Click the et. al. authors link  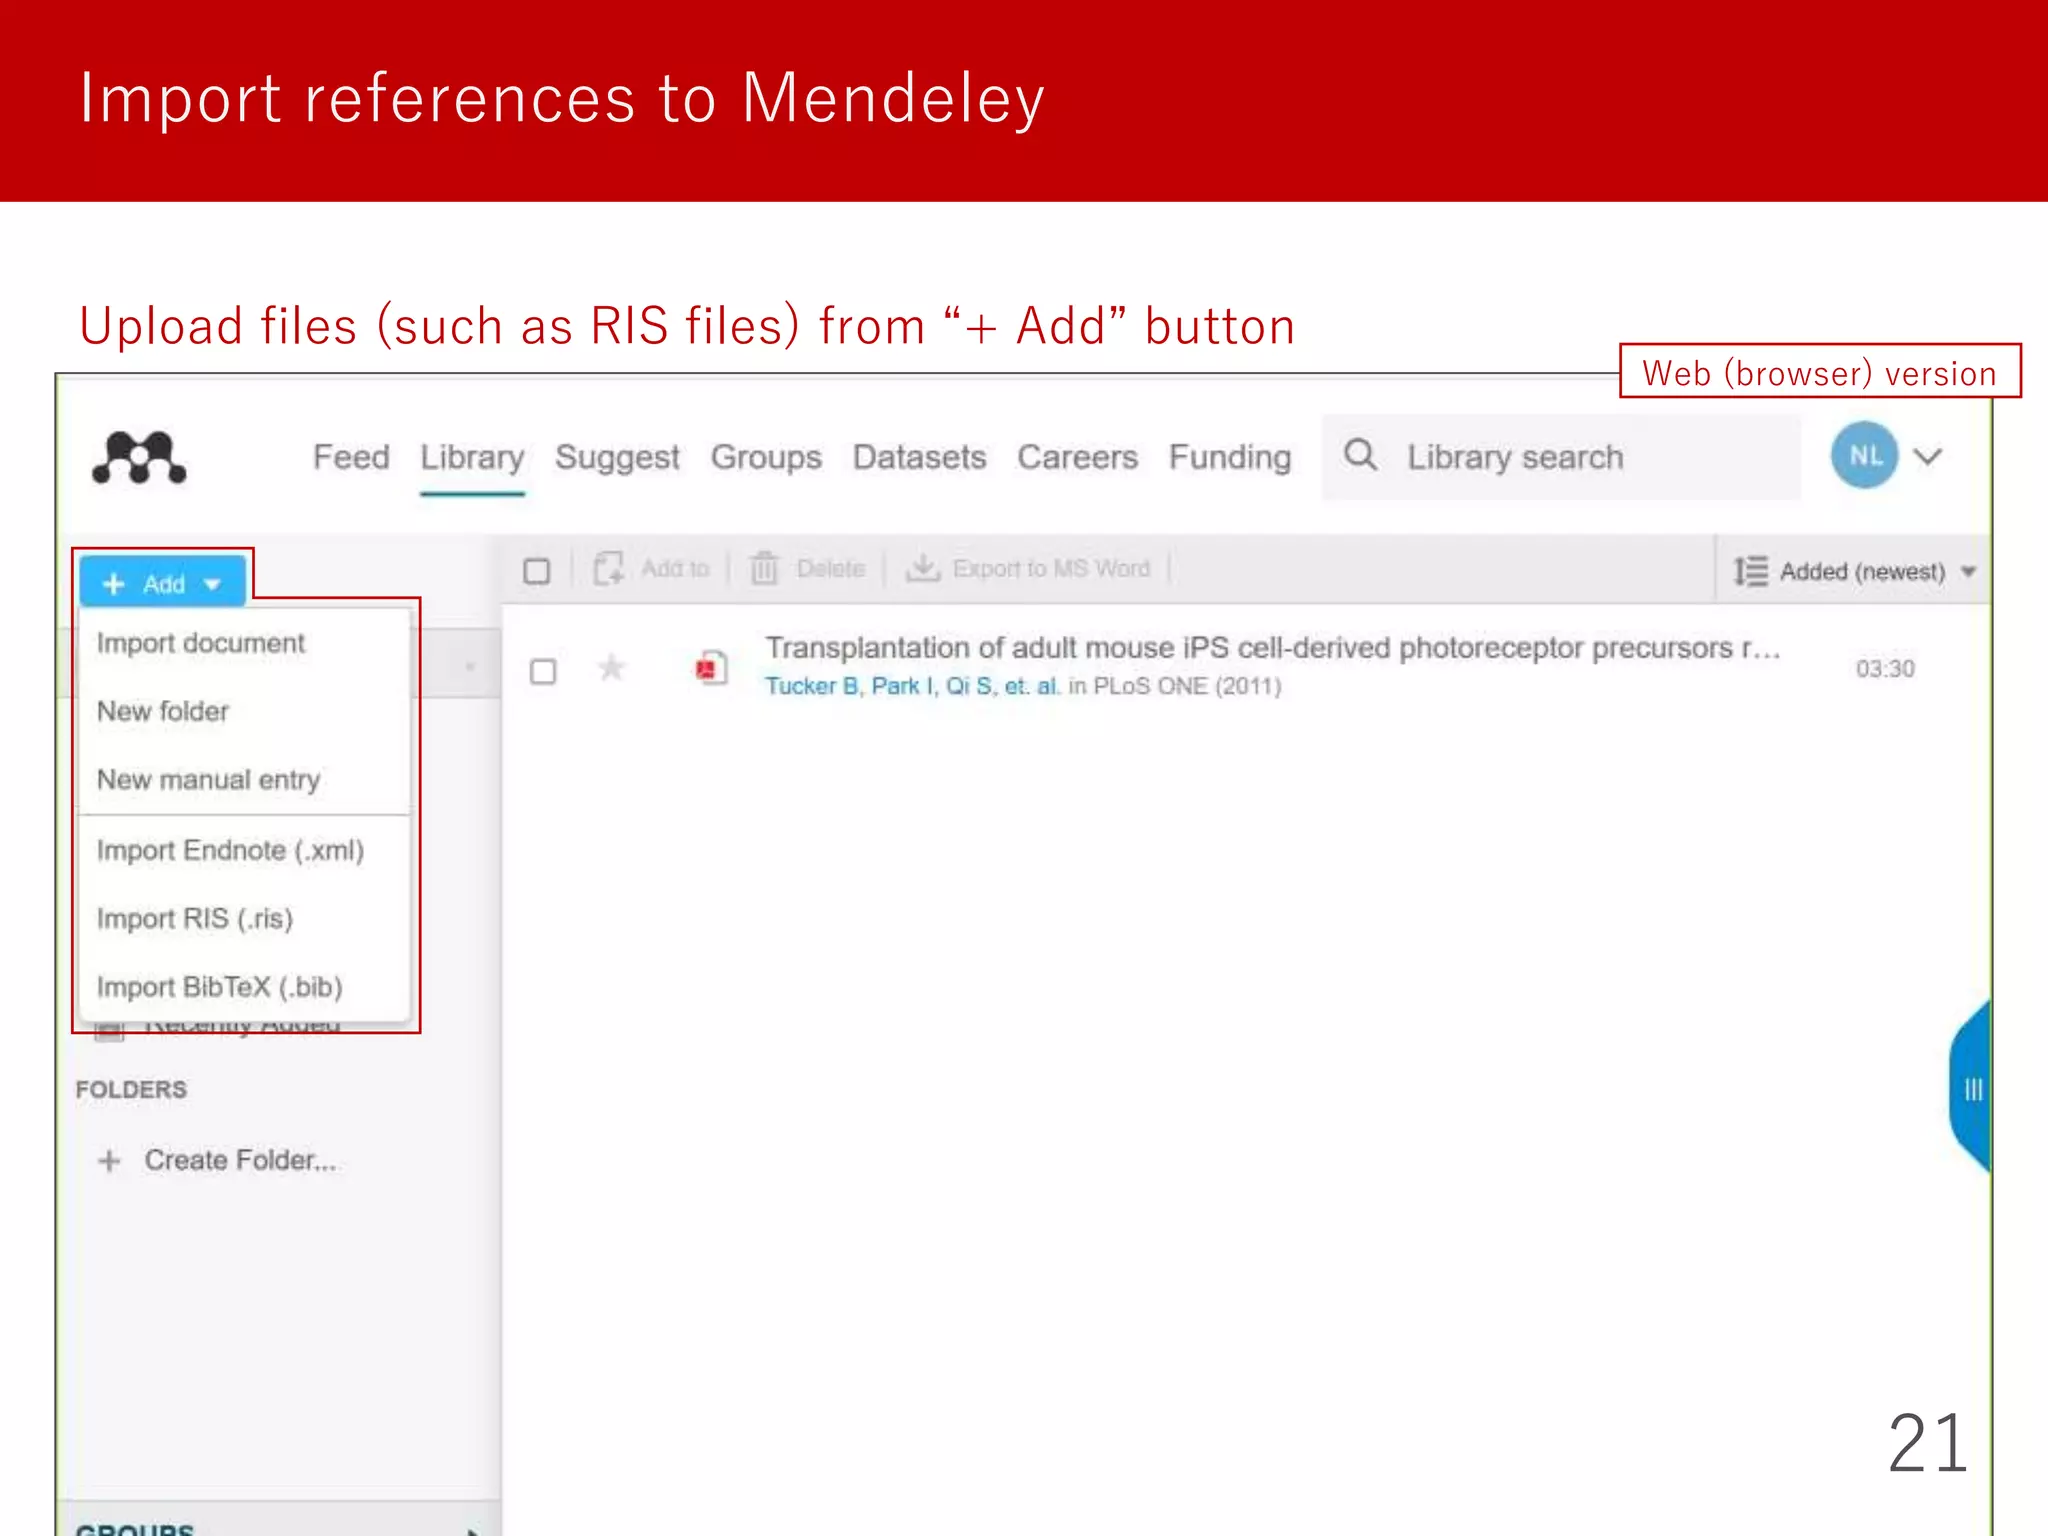click(x=1032, y=686)
